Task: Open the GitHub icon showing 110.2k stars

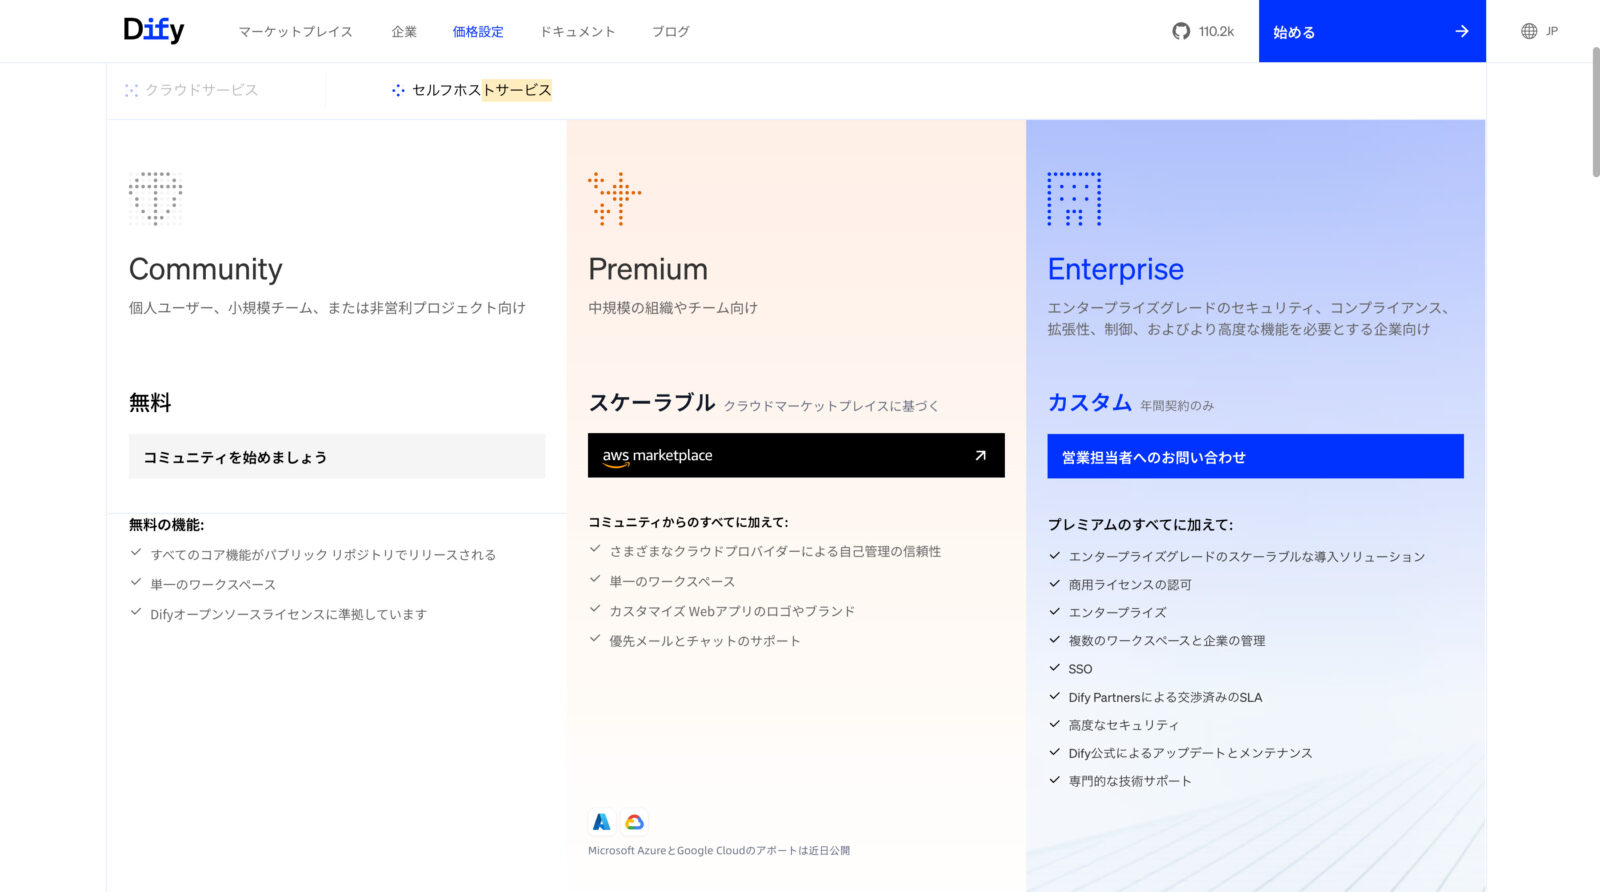Action: point(1181,31)
